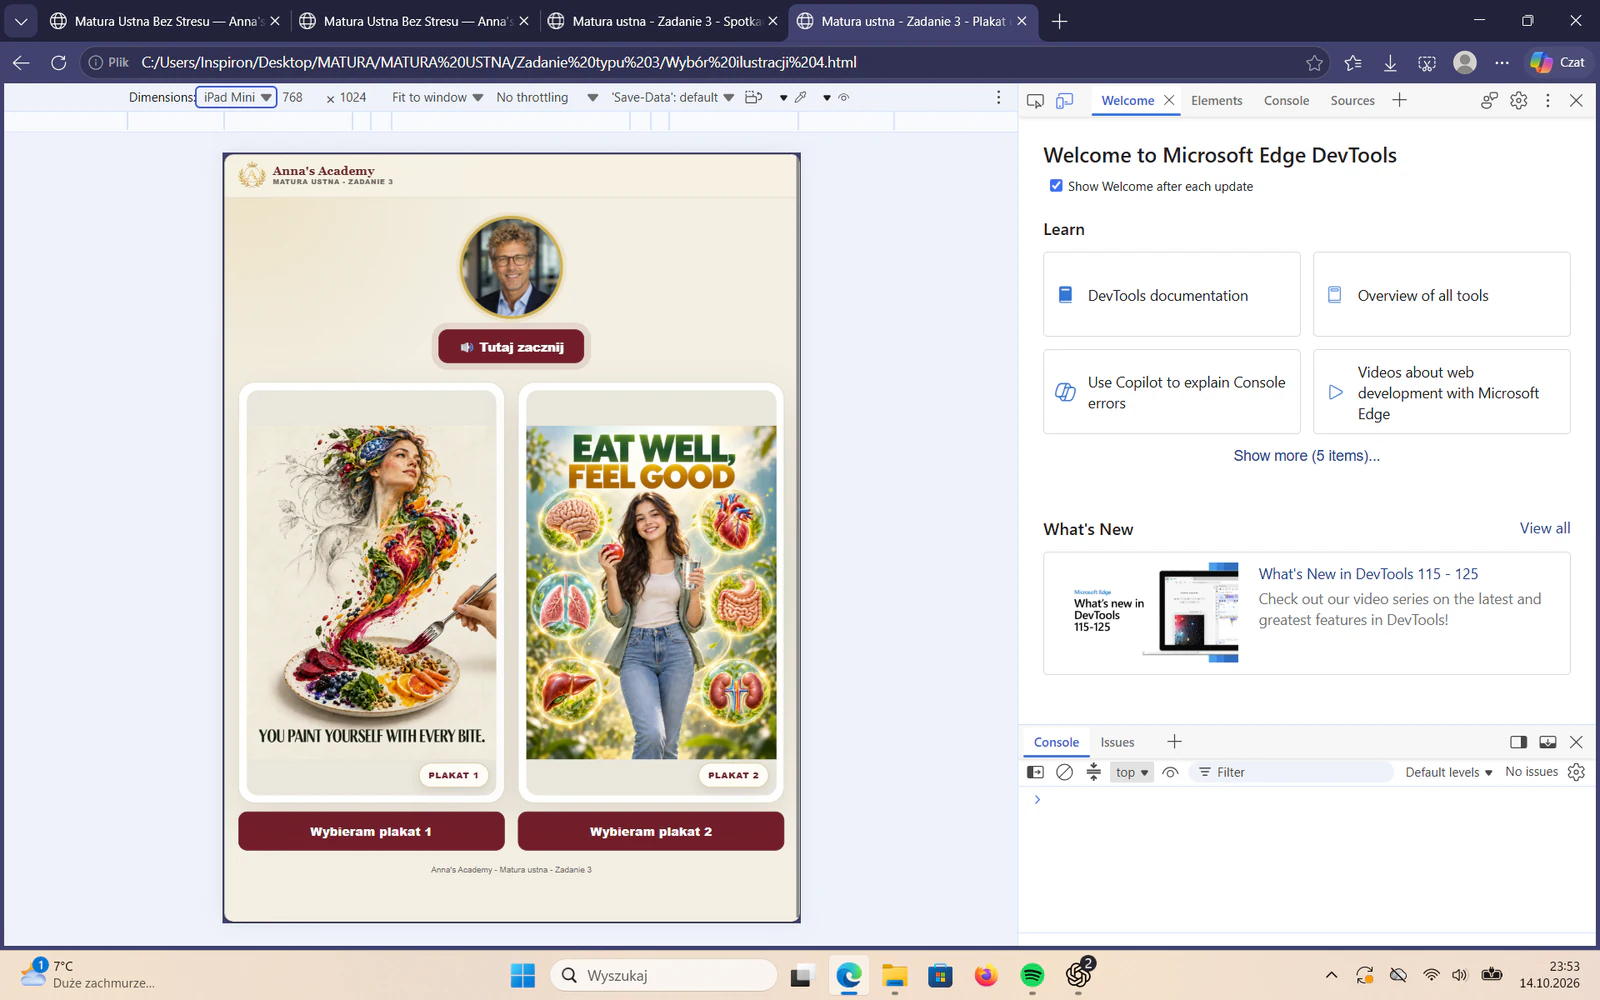Expand quick view panel icon
The width and height of the screenshot is (1600, 1000).
coord(1547,742)
